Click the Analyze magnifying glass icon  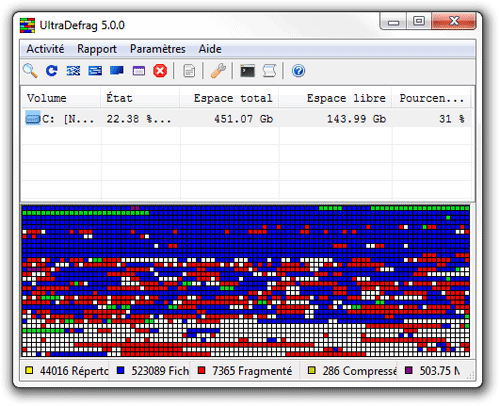30,71
